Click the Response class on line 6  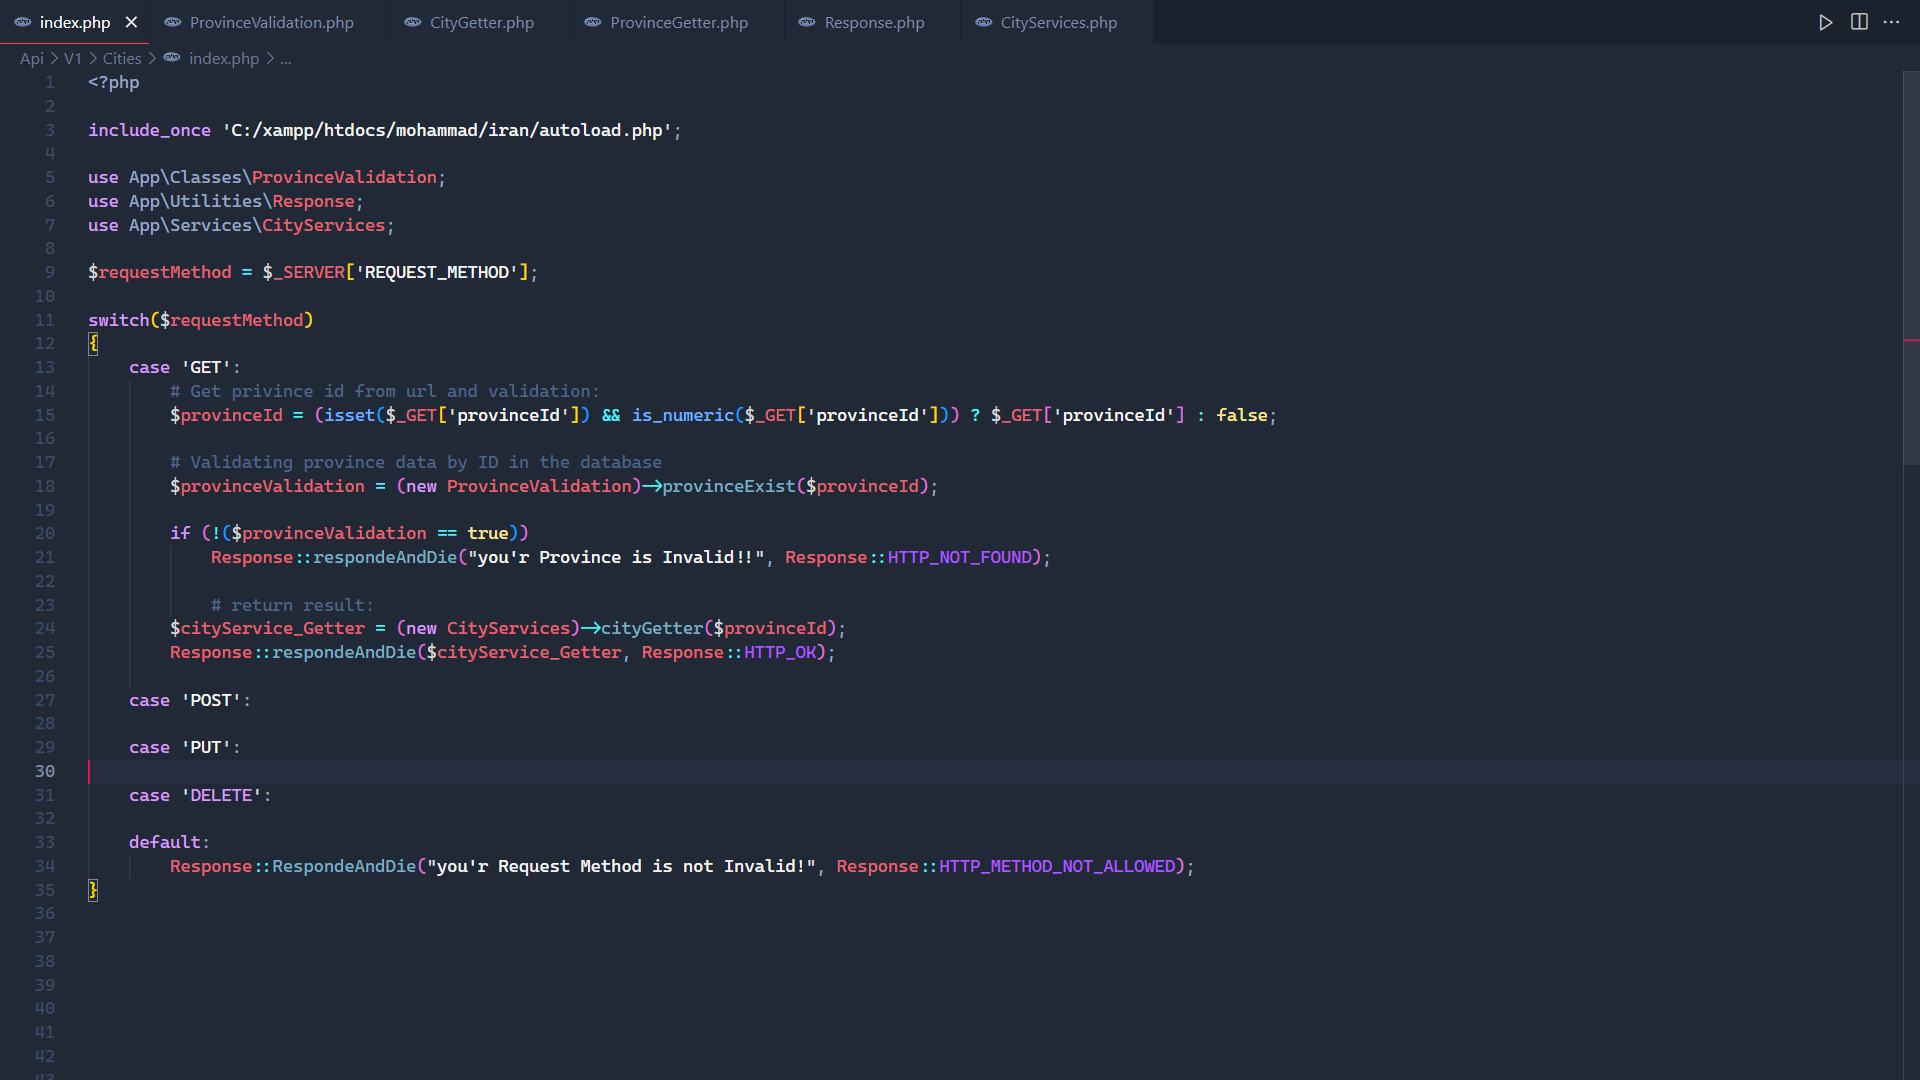tap(313, 201)
